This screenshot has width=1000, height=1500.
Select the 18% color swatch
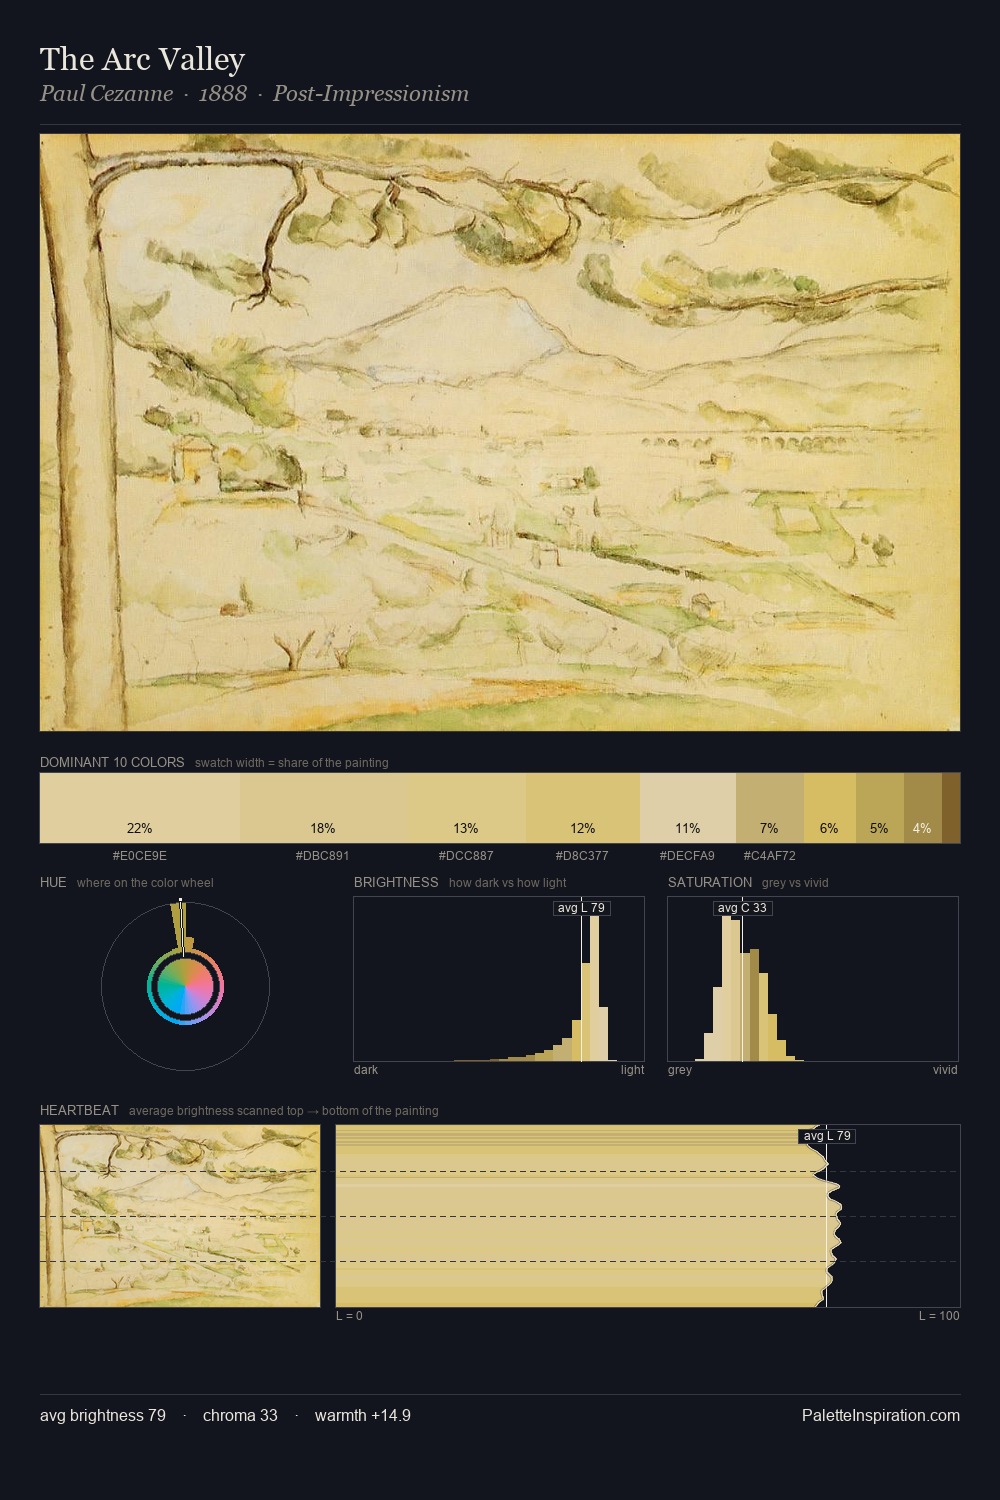pos(323,808)
